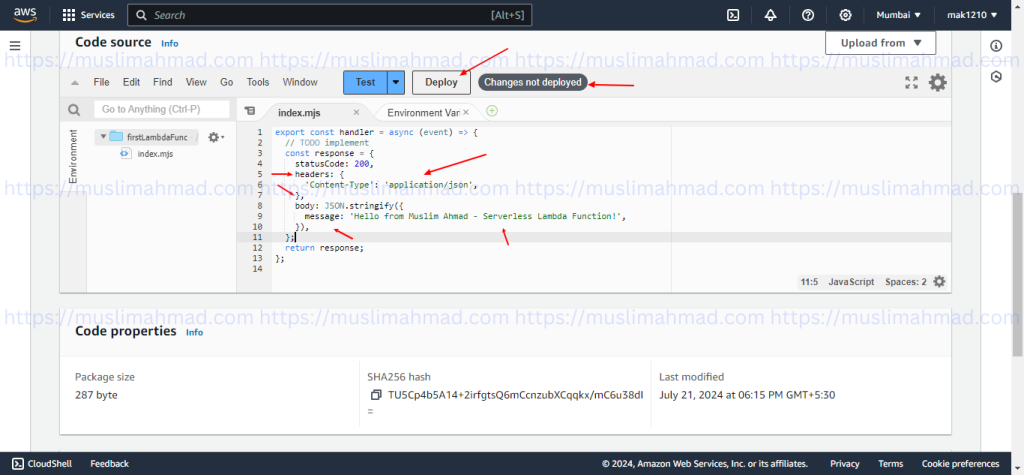Toggle fullscreen editor icon

click(x=911, y=83)
